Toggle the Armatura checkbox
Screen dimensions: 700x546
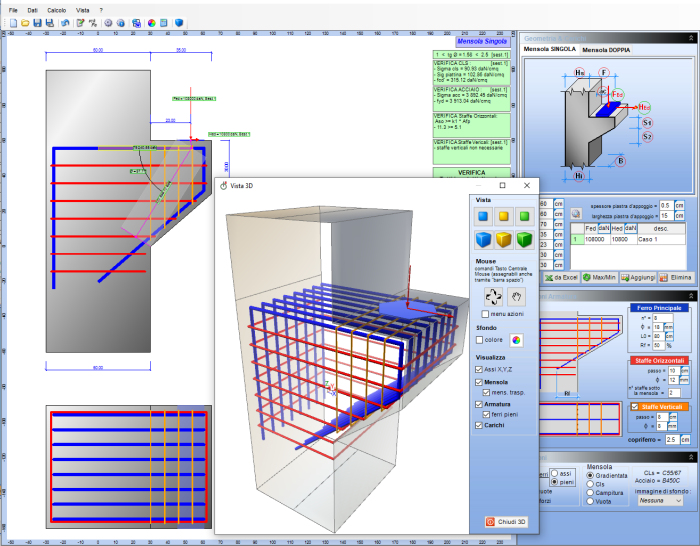click(479, 404)
